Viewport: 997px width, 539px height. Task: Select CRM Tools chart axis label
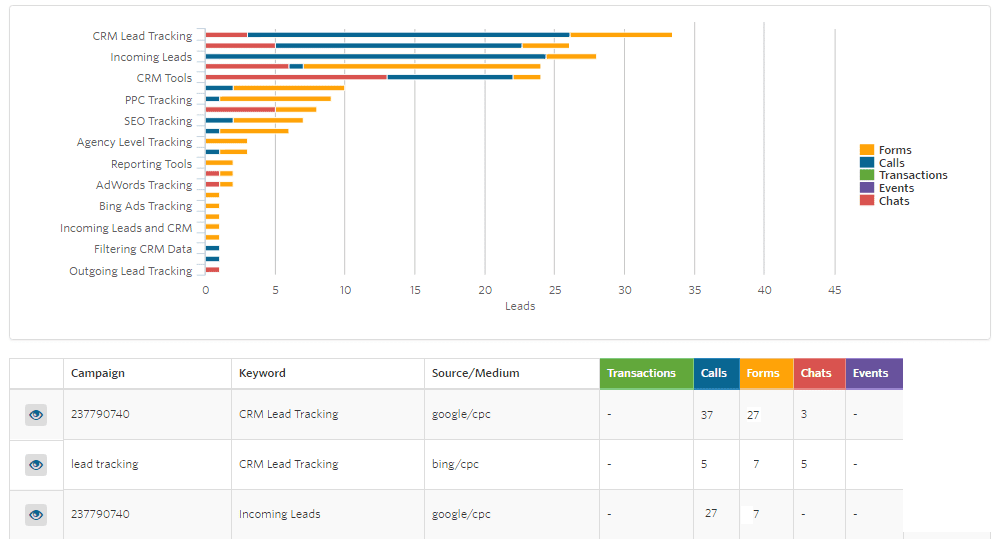(164, 78)
